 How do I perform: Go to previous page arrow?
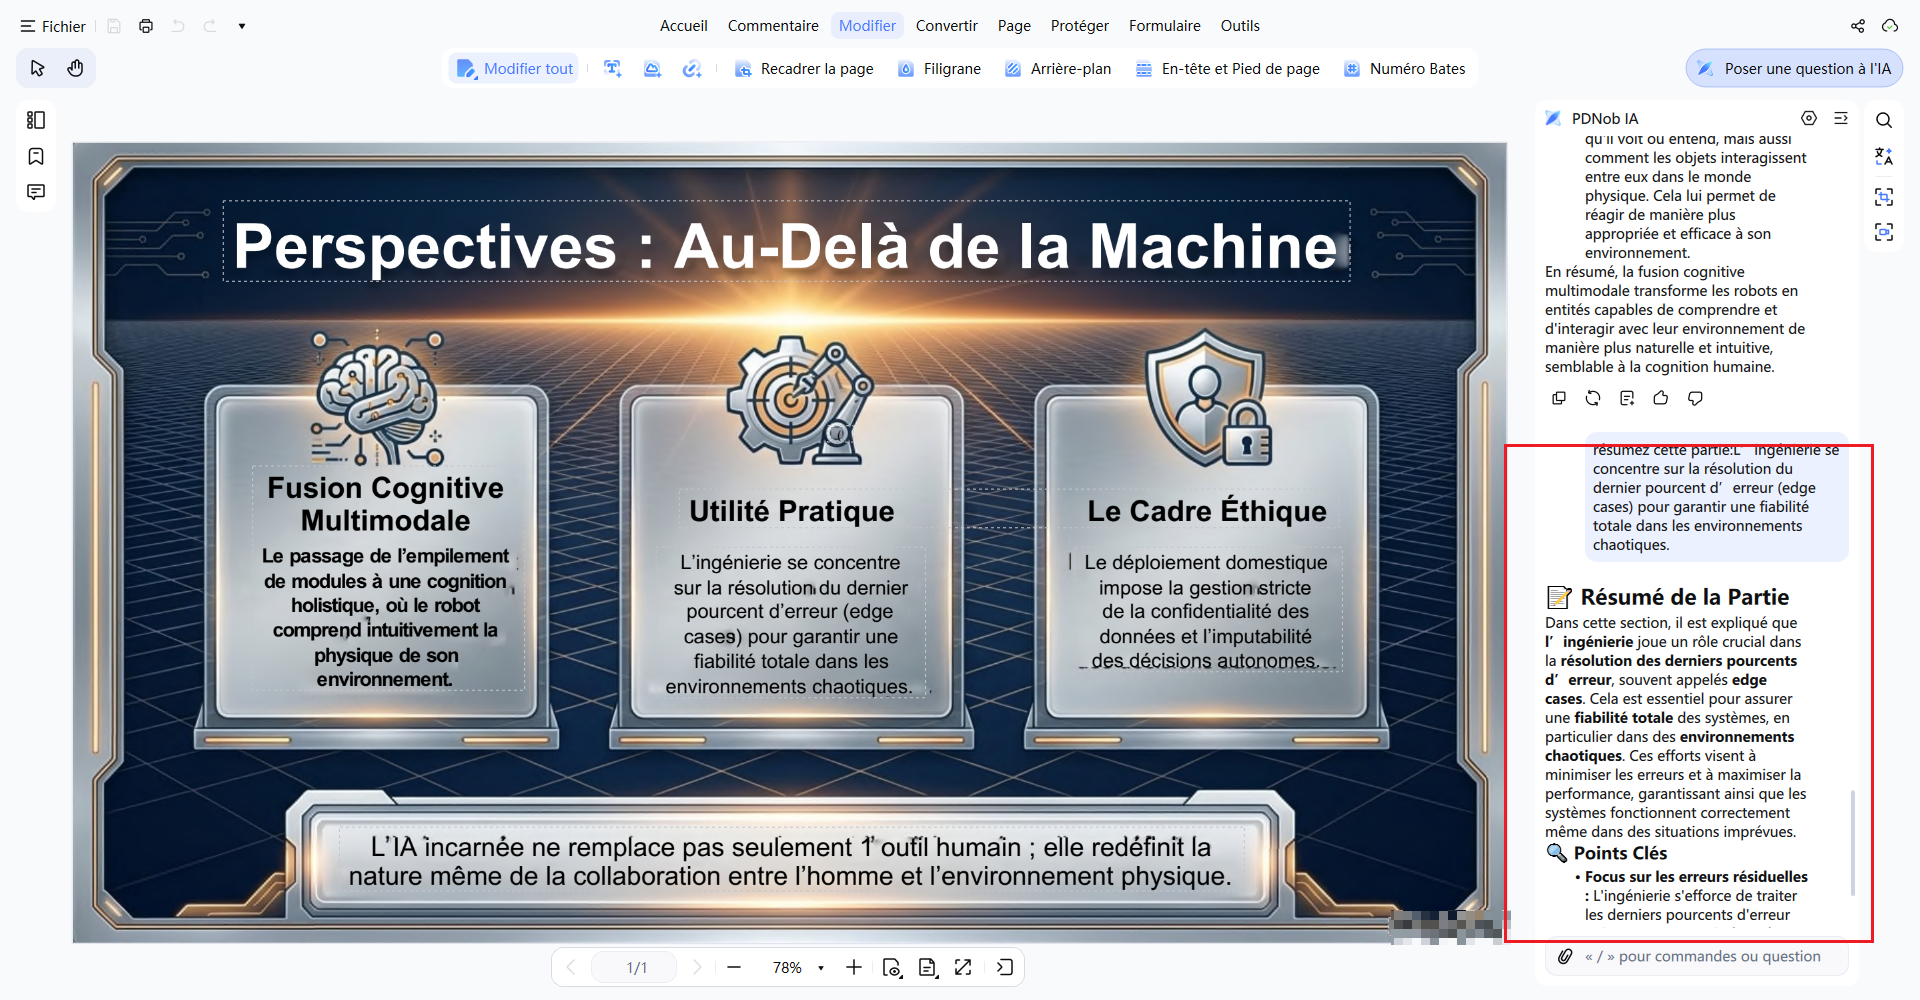tap(571, 967)
